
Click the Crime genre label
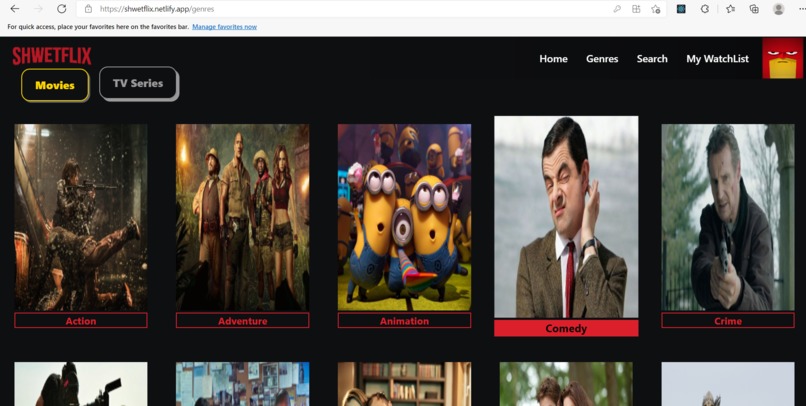click(x=728, y=321)
